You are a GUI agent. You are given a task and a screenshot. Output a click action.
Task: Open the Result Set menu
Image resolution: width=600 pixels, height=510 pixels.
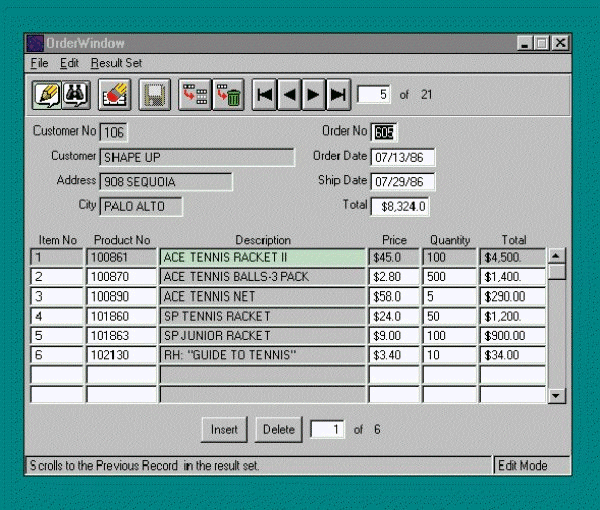pyautogui.click(x=116, y=63)
